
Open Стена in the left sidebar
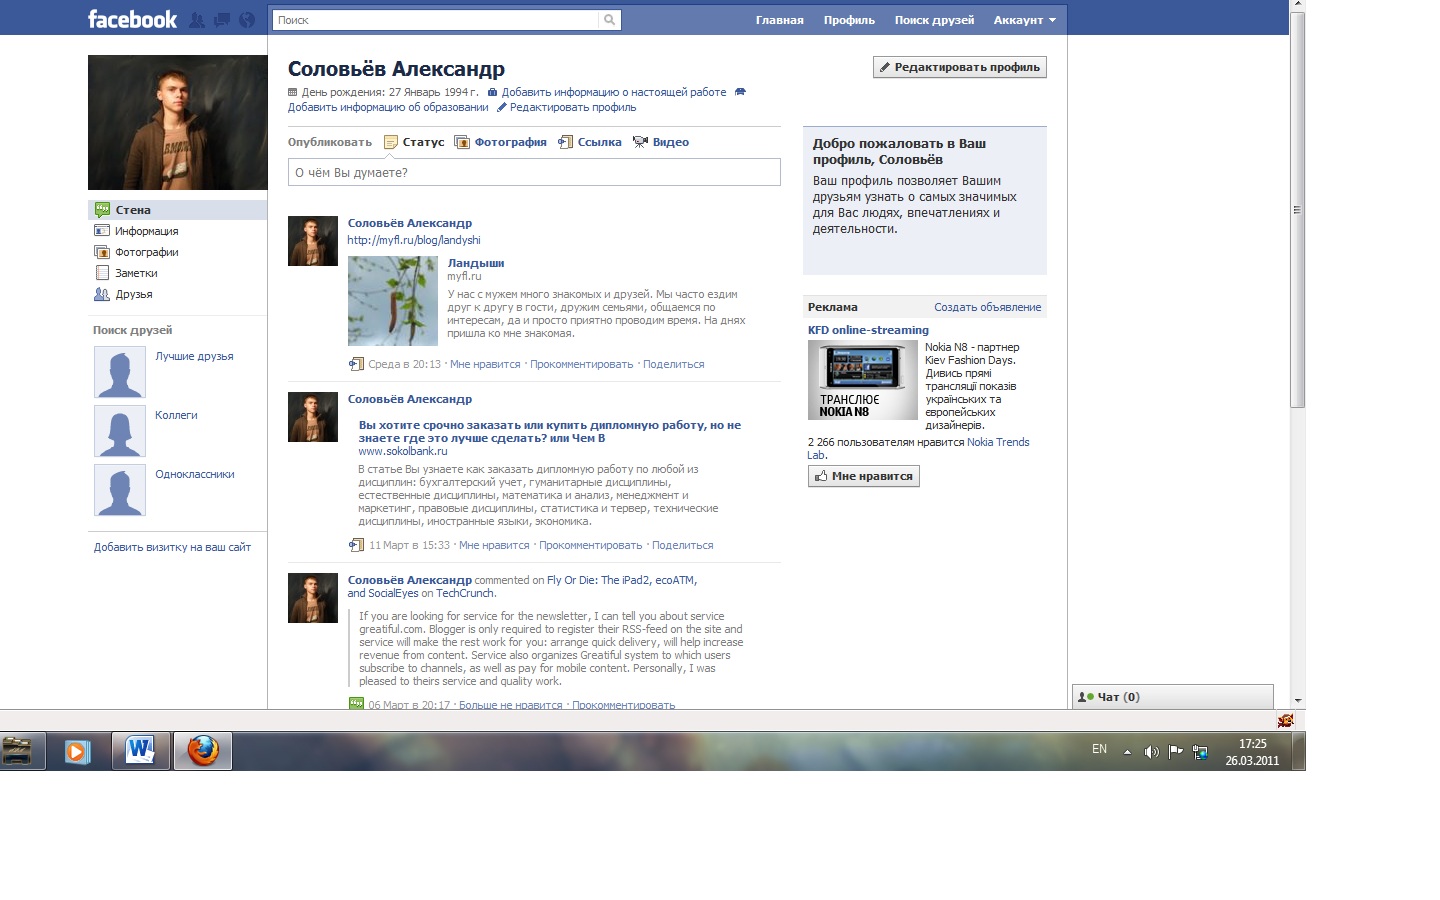tap(177, 210)
